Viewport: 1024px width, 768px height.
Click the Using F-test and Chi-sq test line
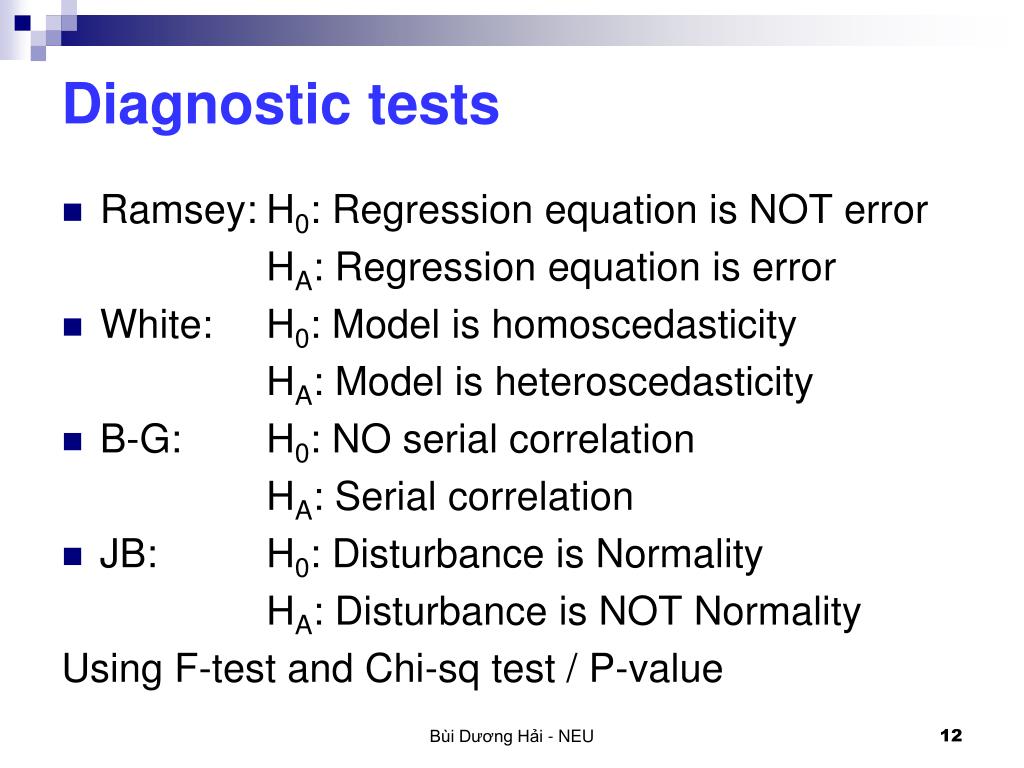point(392,670)
